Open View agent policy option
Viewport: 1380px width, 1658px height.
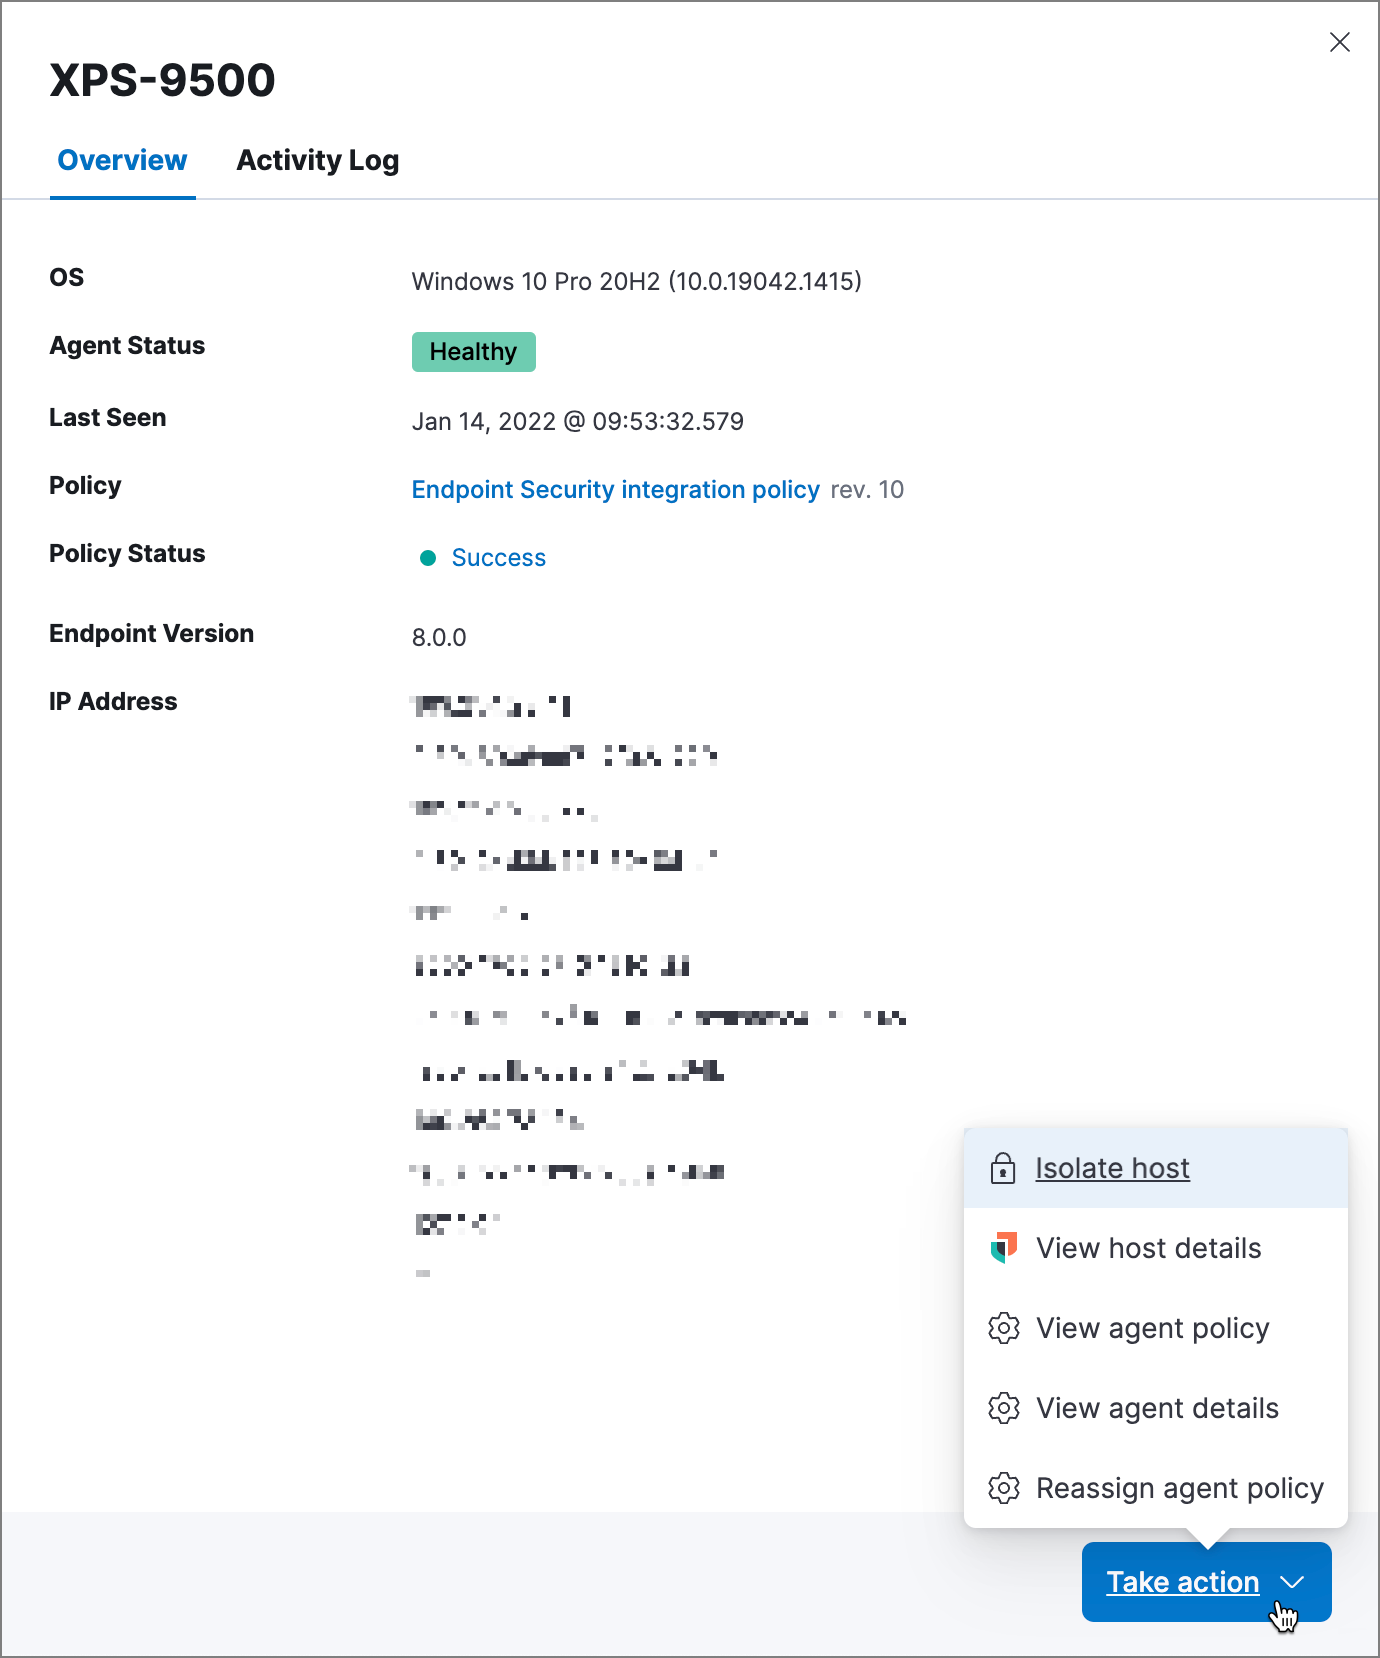(x=1152, y=1328)
